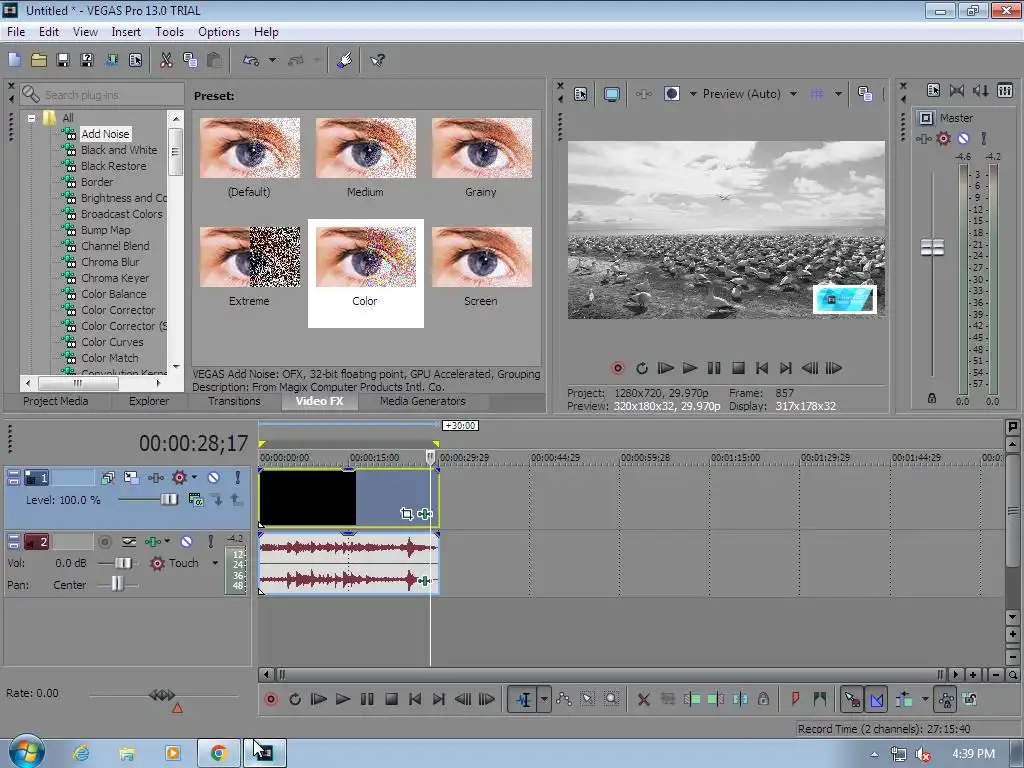Switch to the Media Generators tab

point(423,401)
